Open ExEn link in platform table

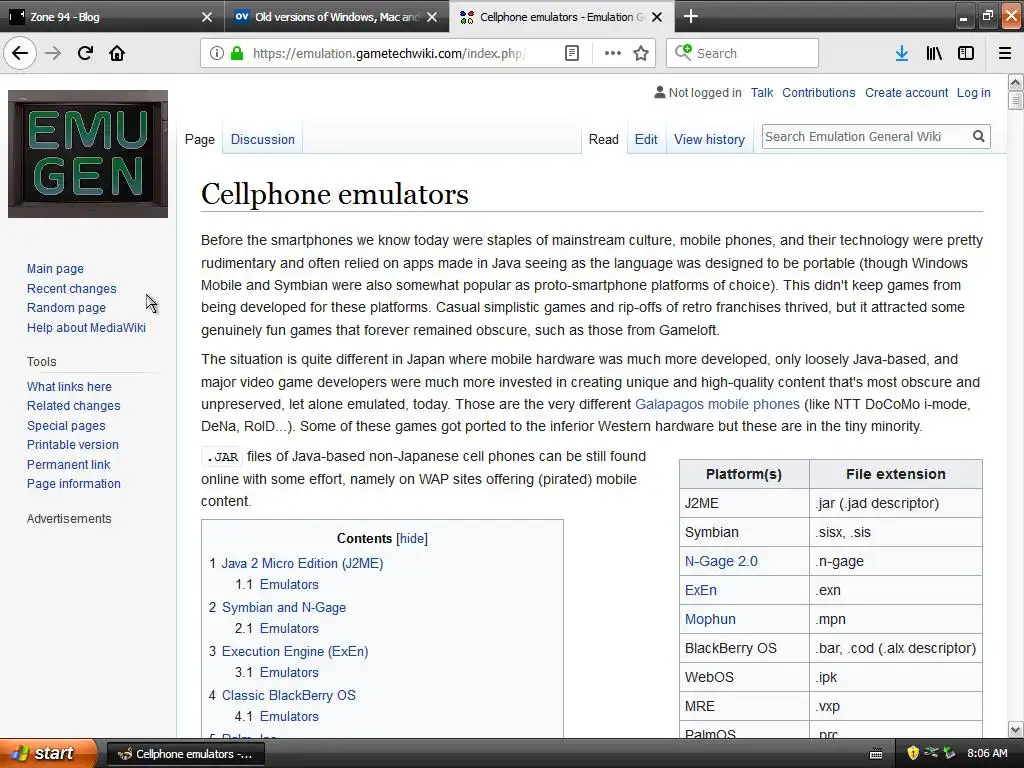click(x=701, y=590)
